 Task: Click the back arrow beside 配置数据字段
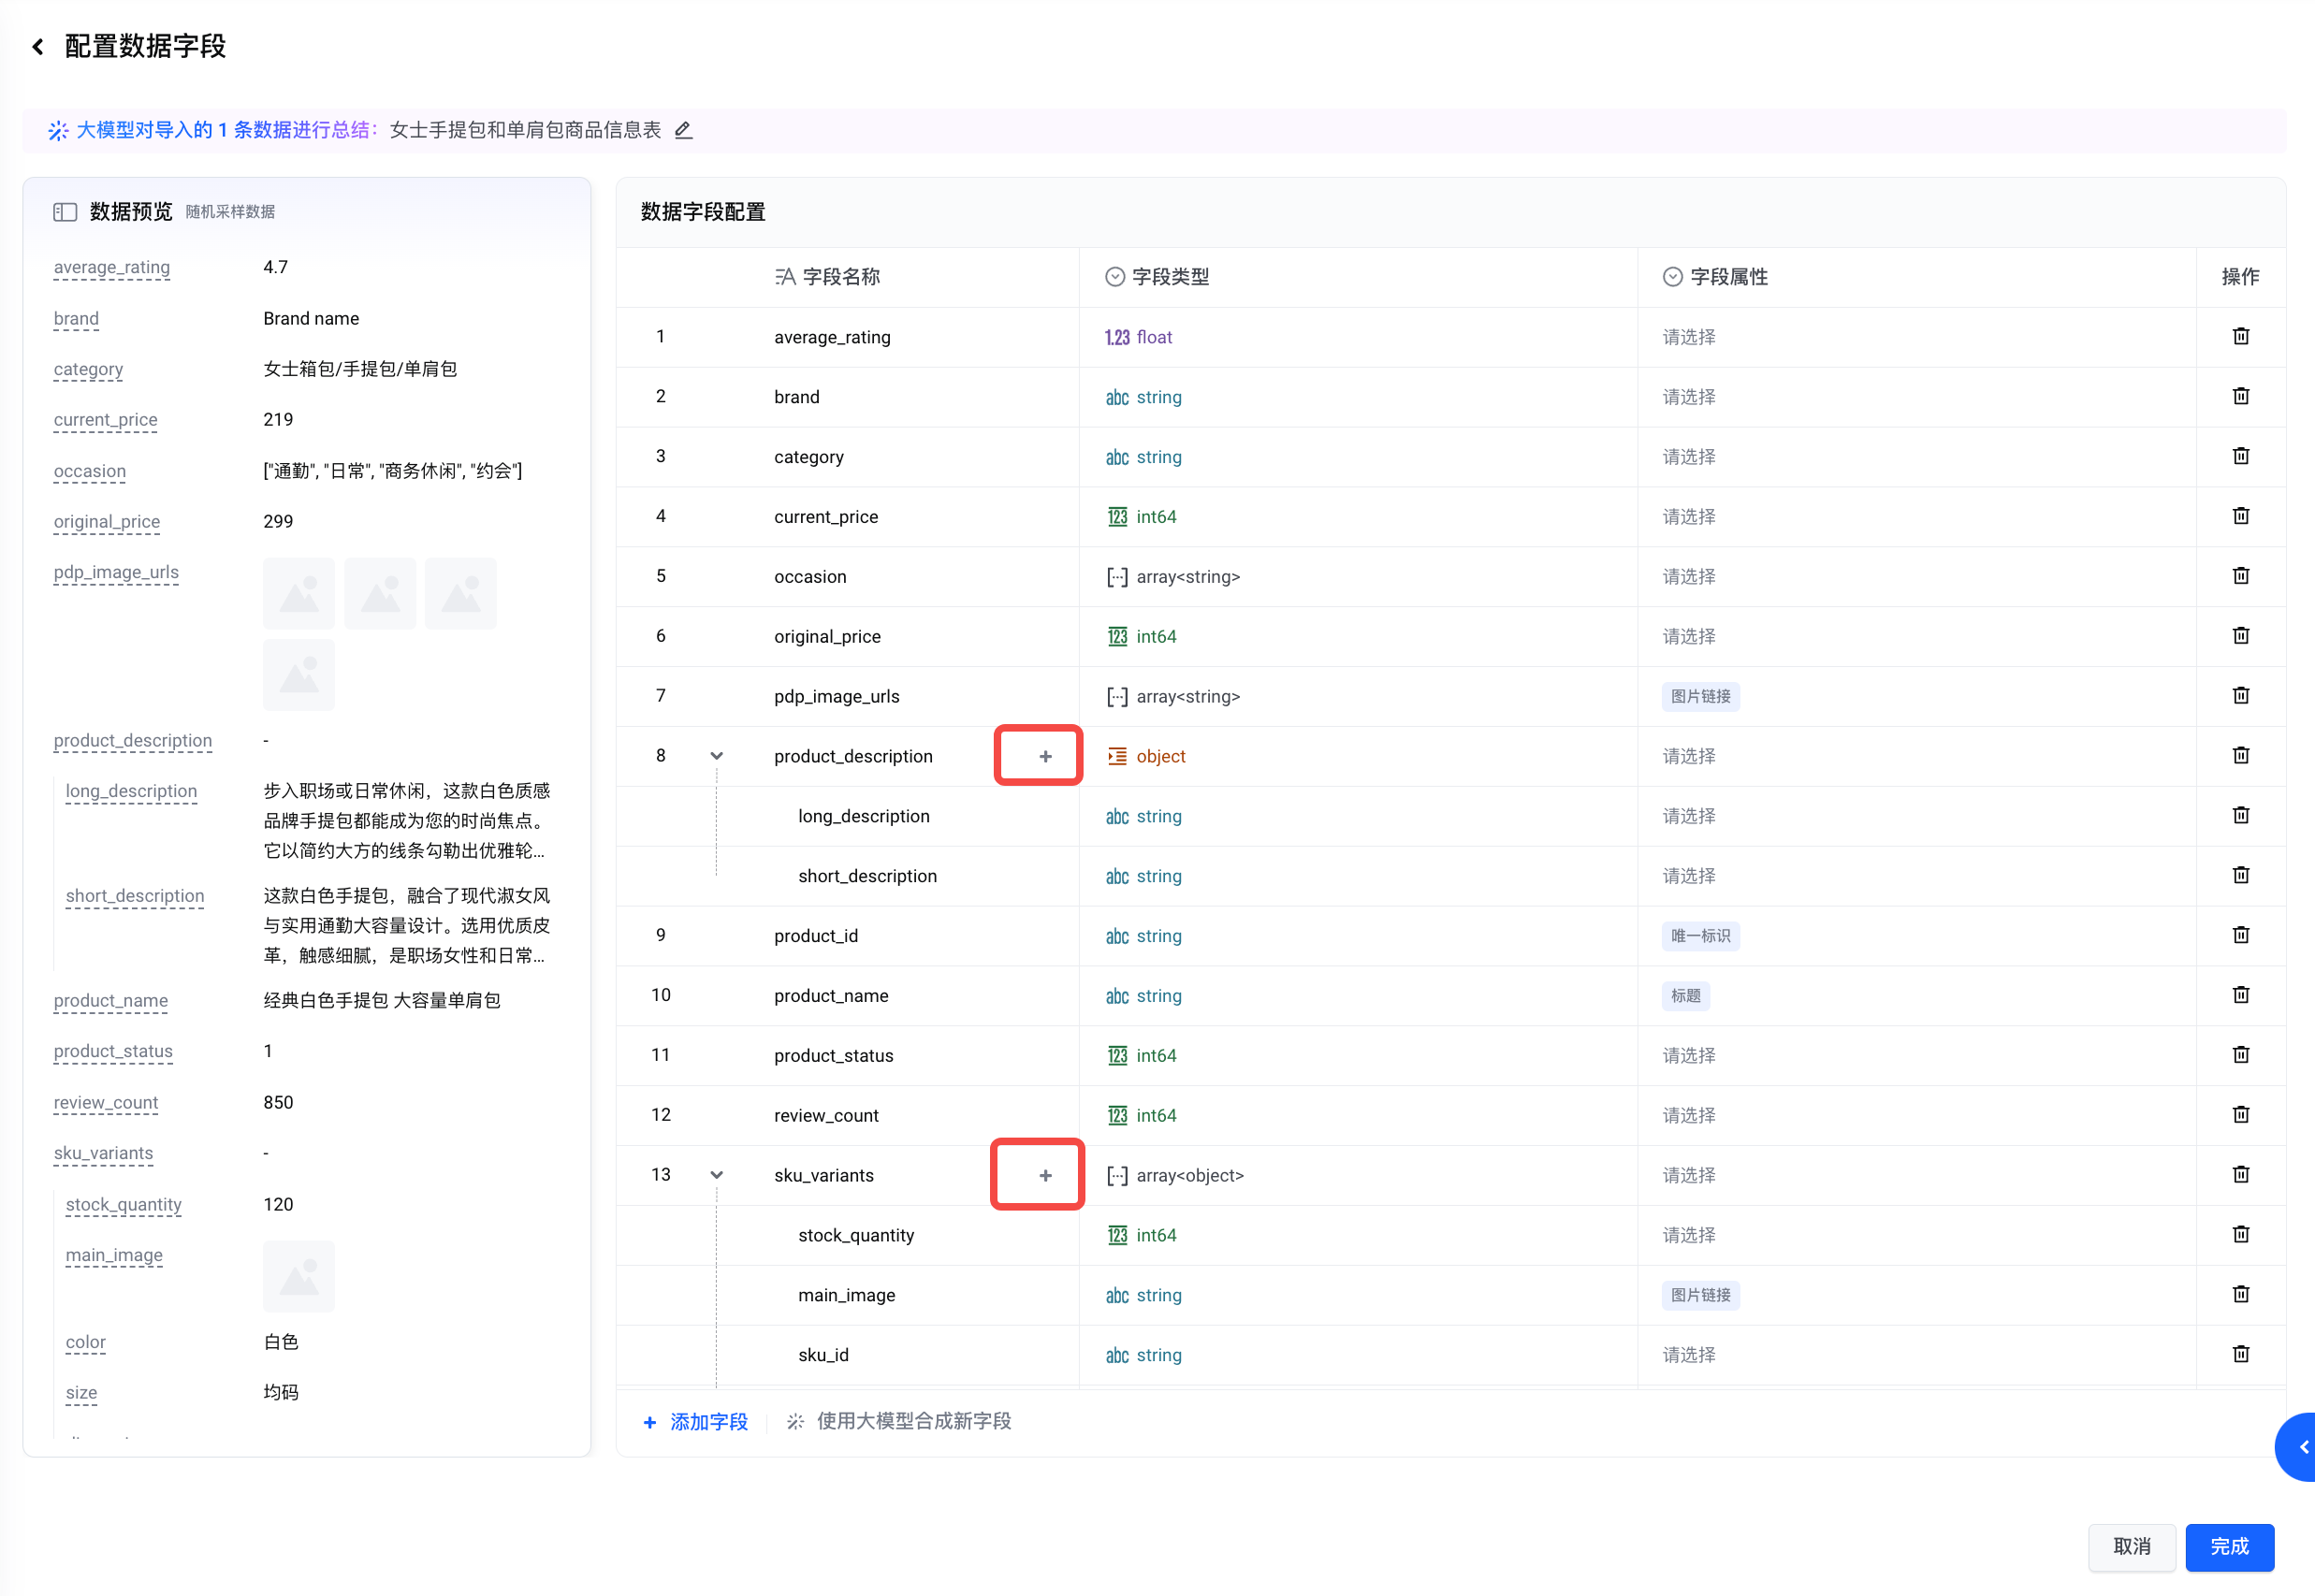click(x=38, y=47)
